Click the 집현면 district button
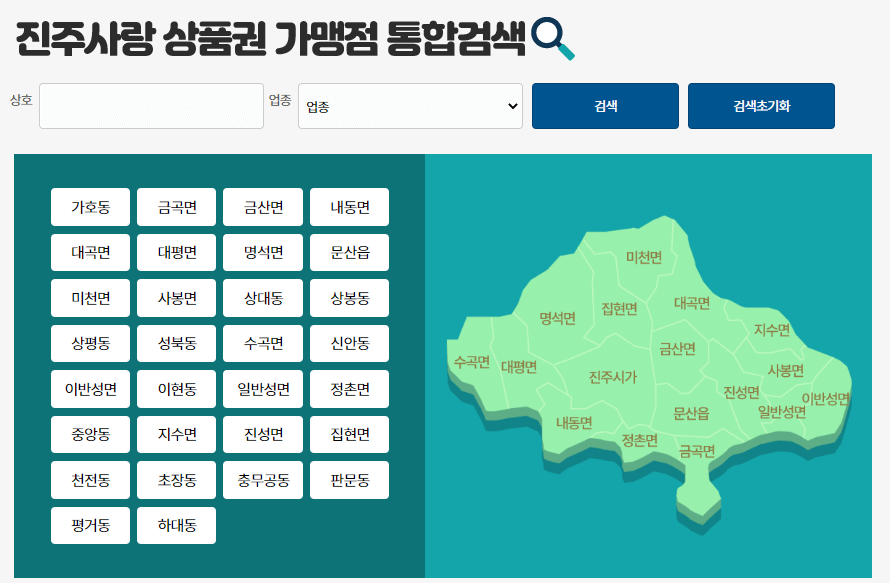 point(348,434)
